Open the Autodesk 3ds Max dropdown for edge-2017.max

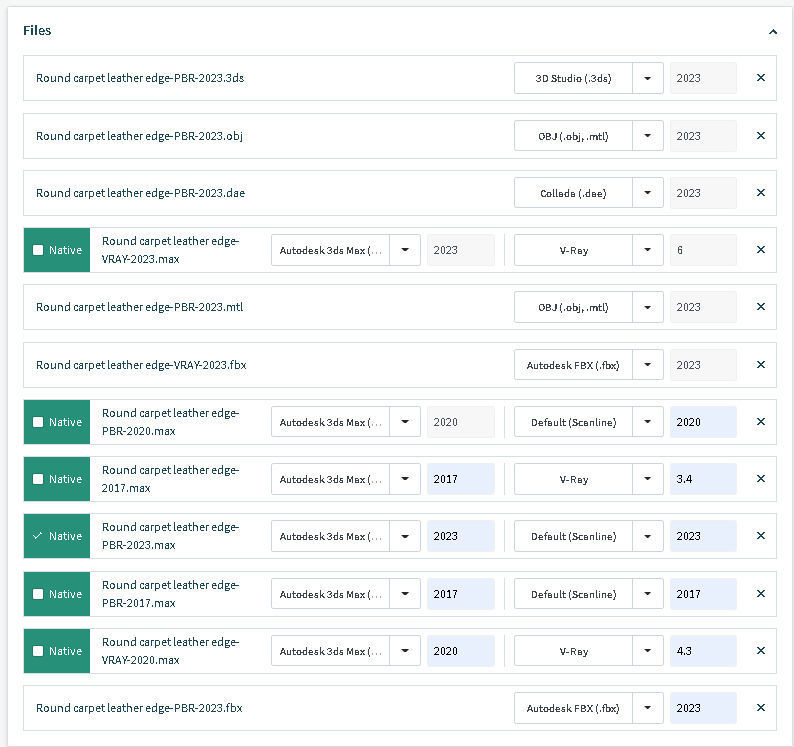coord(405,479)
